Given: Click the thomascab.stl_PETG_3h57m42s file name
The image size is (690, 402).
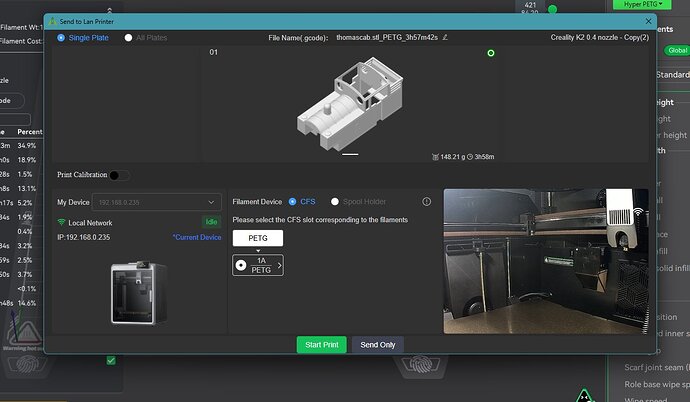Looking at the screenshot, I should coord(387,37).
